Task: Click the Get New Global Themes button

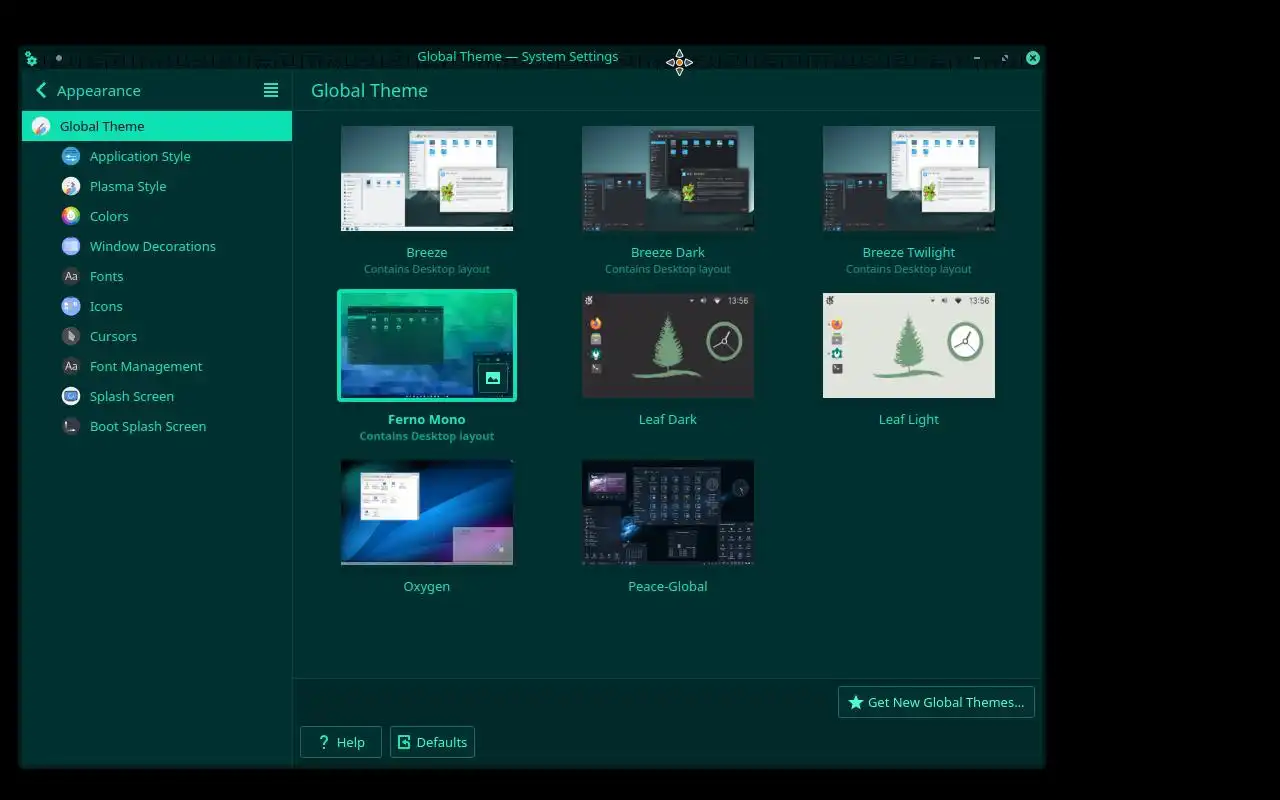Action: [x=936, y=702]
